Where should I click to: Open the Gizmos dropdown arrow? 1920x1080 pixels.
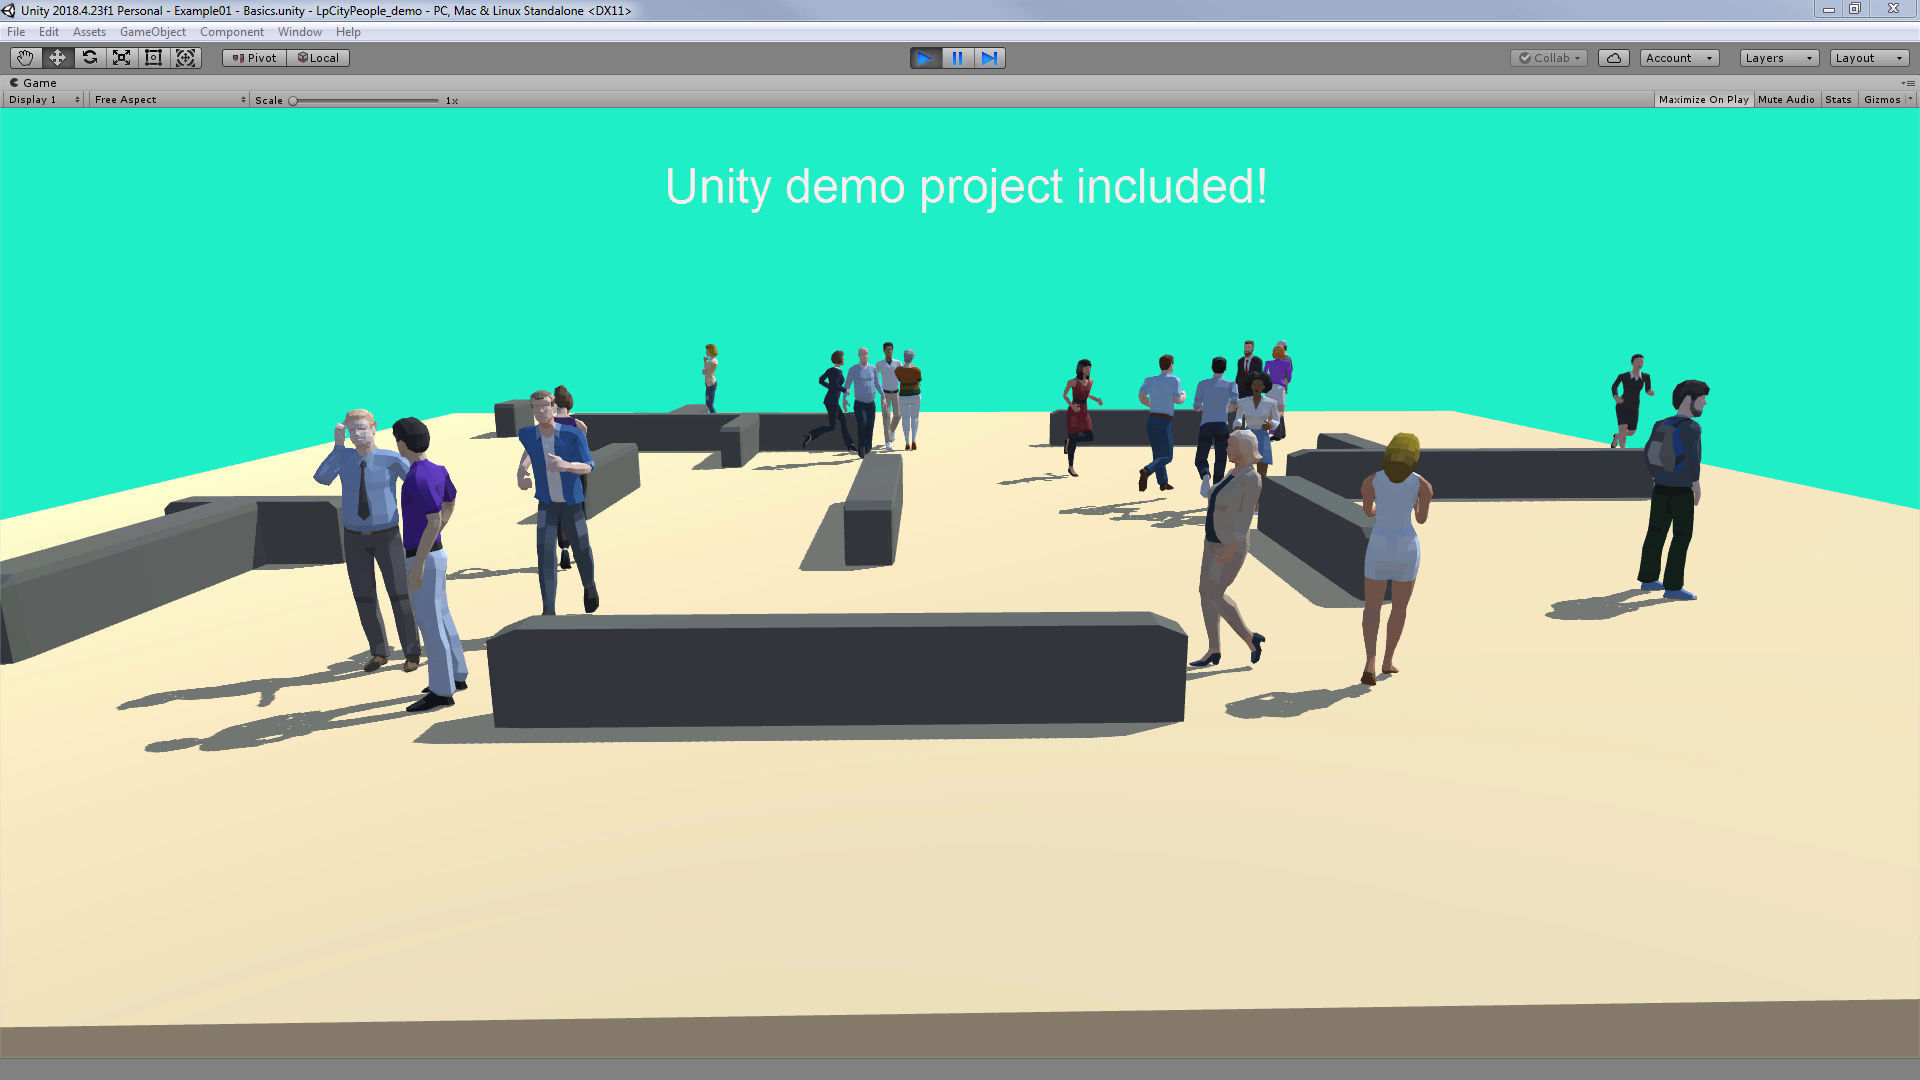pos(1910,100)
